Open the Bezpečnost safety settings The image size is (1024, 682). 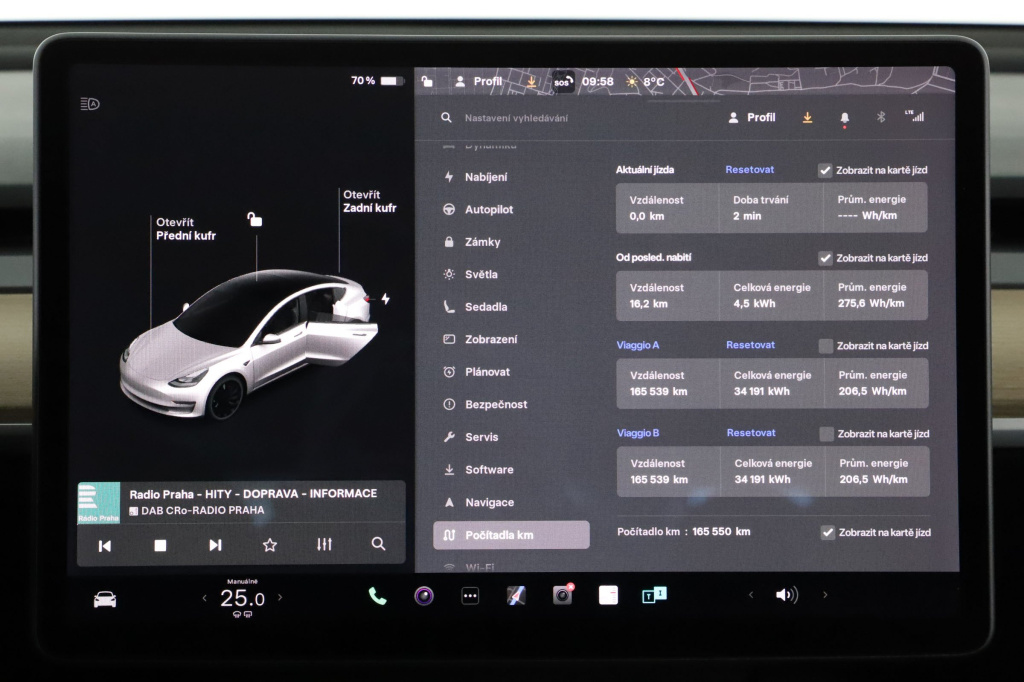(496, 404)
